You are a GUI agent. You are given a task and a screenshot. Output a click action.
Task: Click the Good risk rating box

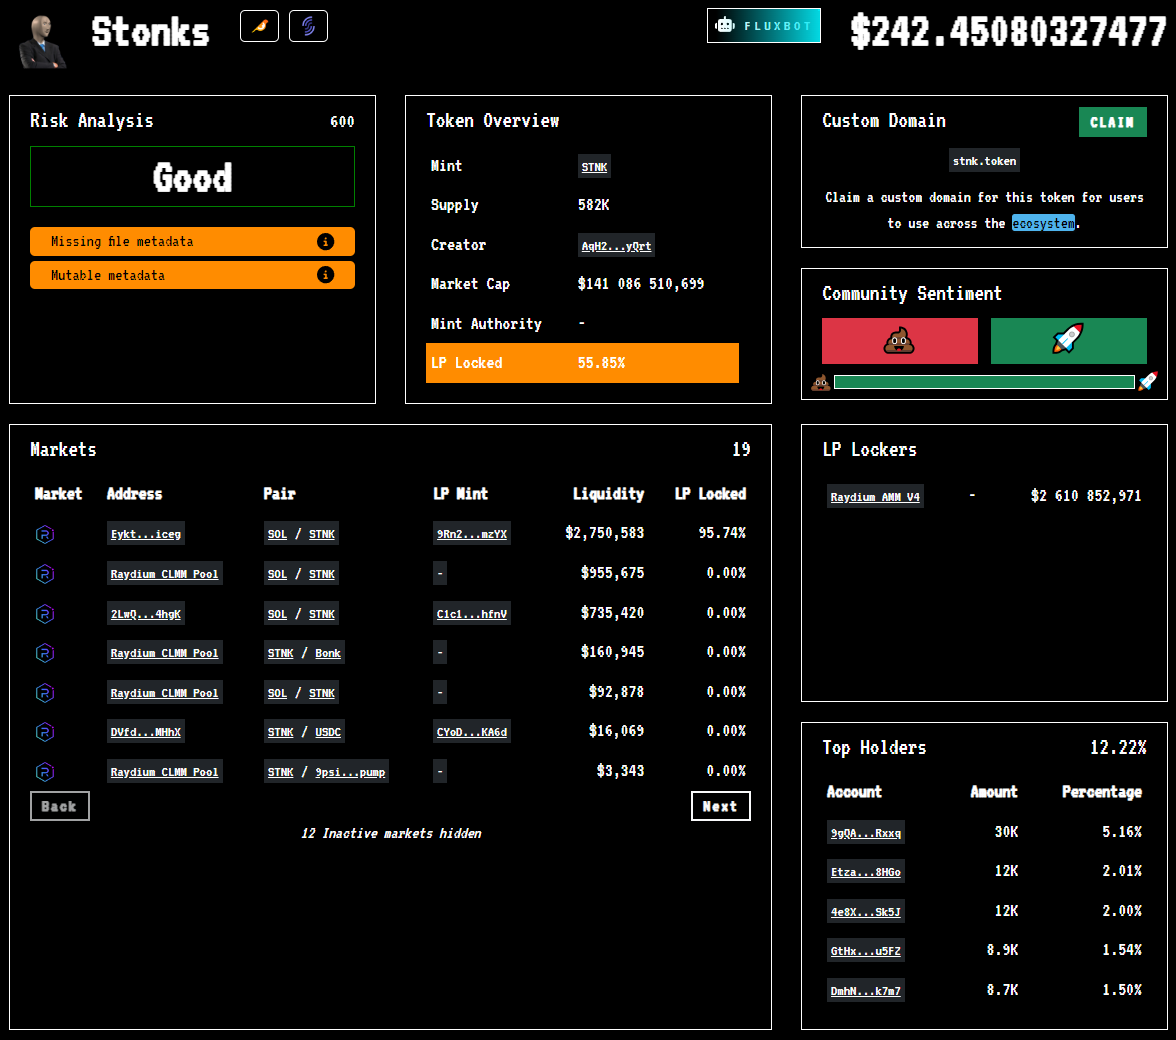(x=192, y=177)
